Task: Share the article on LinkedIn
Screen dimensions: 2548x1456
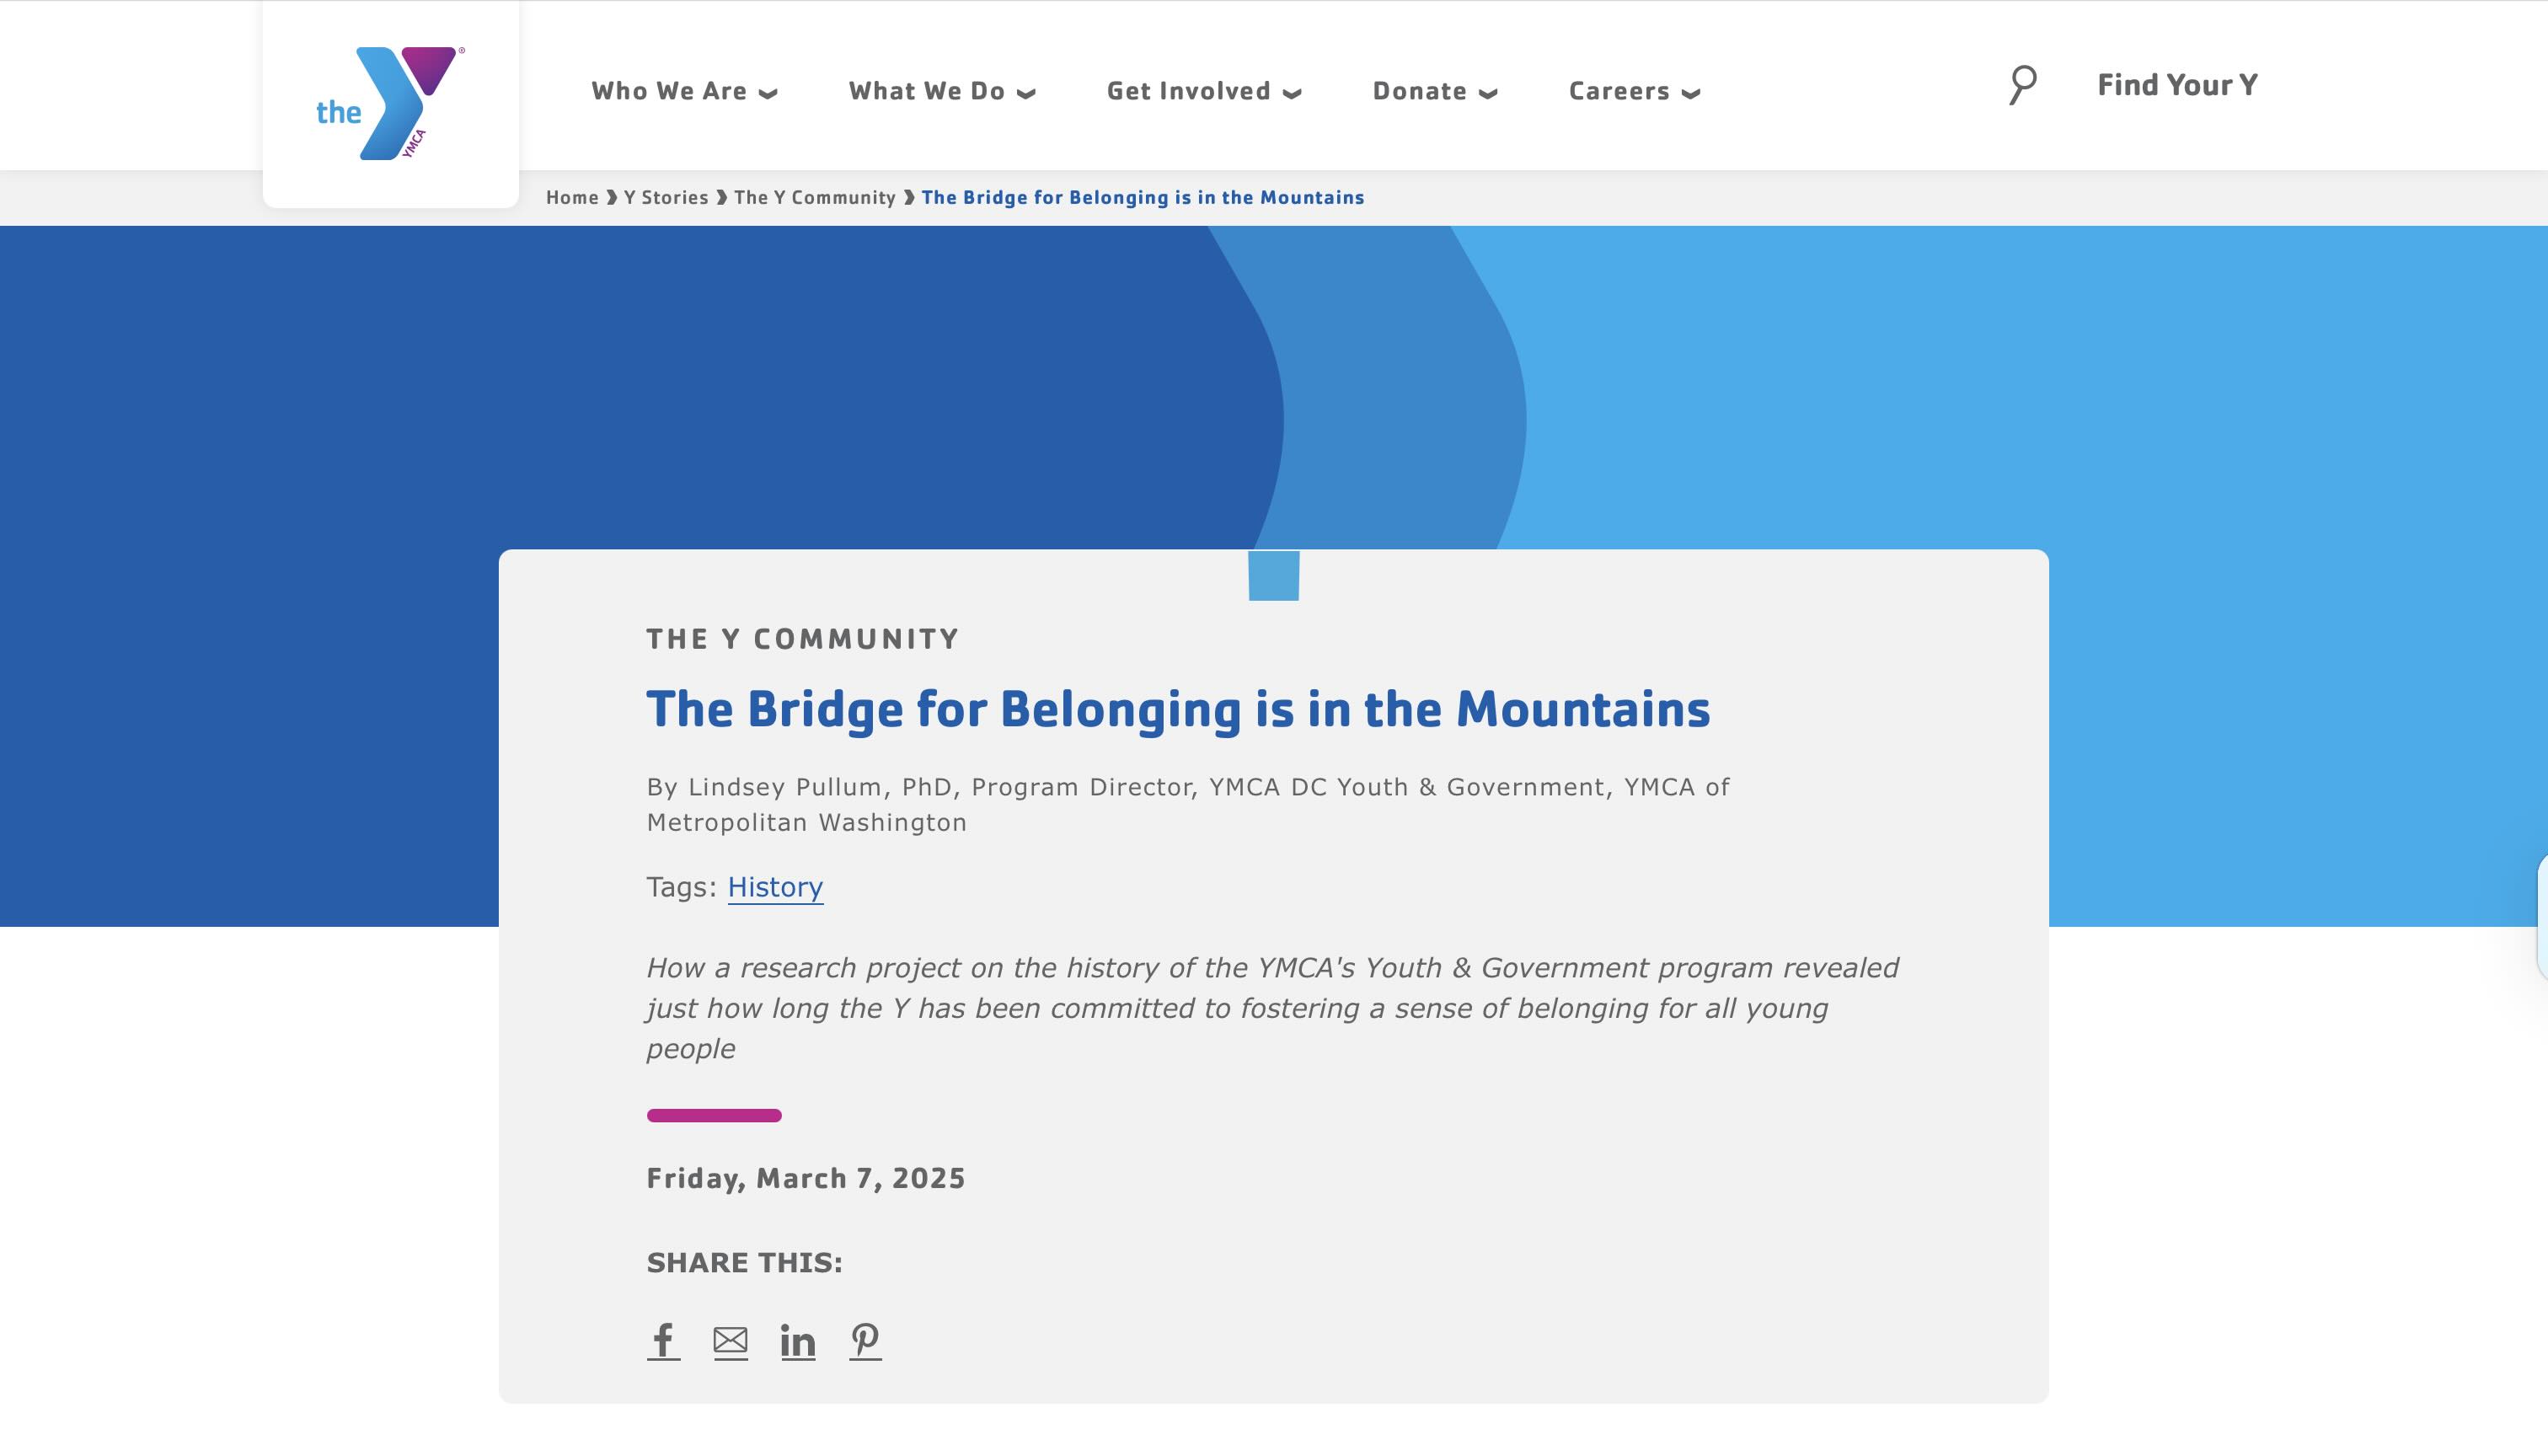Action: (798, 1340)
